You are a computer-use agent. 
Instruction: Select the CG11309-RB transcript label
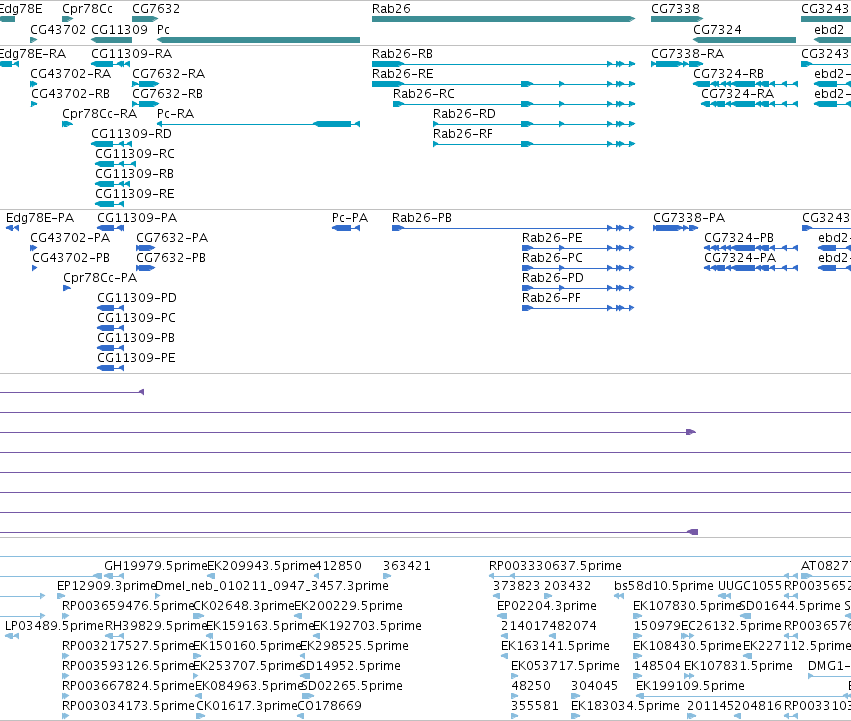click(x=134, y=174)
